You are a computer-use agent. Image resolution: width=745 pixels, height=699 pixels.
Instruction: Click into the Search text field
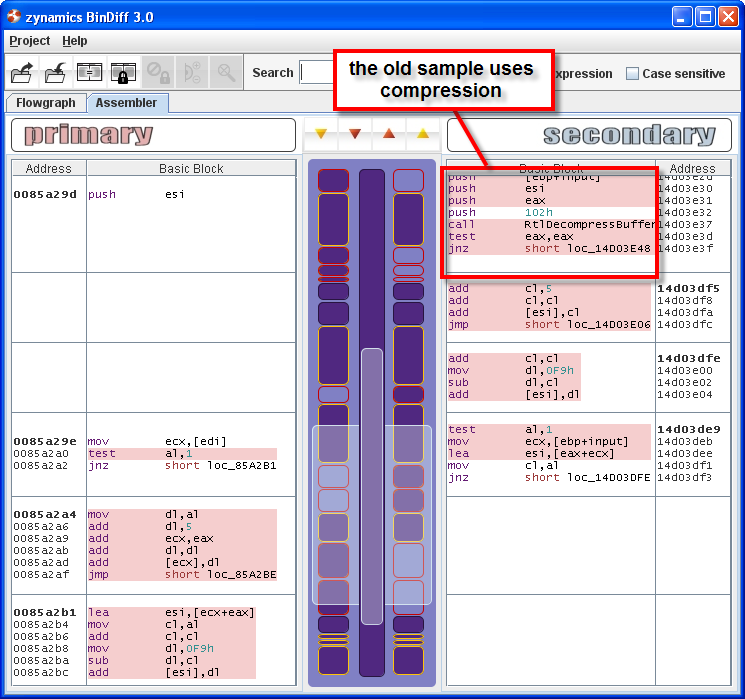[315, 72]
